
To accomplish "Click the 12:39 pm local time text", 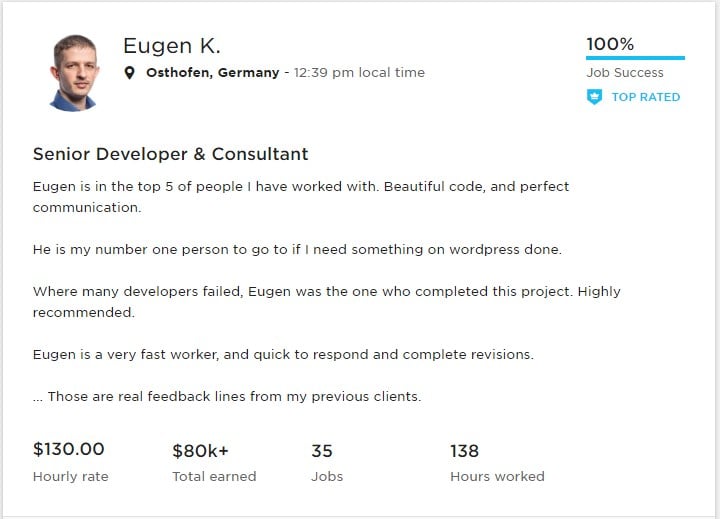I will pyautogui.click(x=359, y=73).
